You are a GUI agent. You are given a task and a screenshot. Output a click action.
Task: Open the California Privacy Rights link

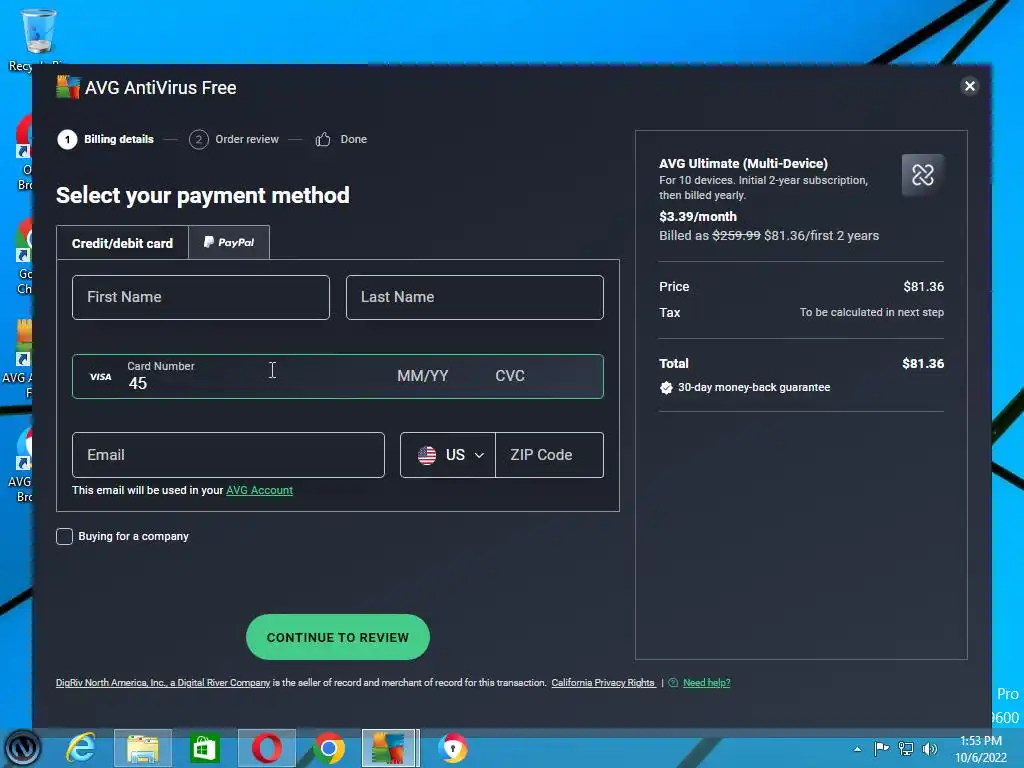click(603, 682)
